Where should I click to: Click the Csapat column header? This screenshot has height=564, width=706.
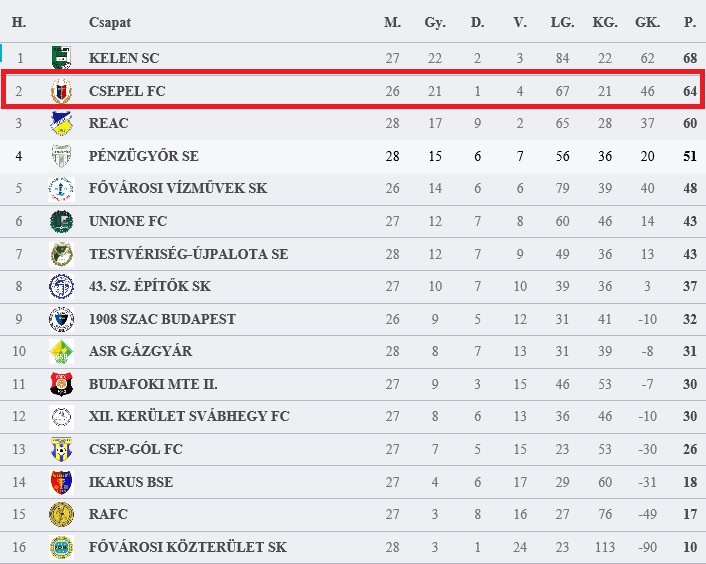tap(110, 23)
